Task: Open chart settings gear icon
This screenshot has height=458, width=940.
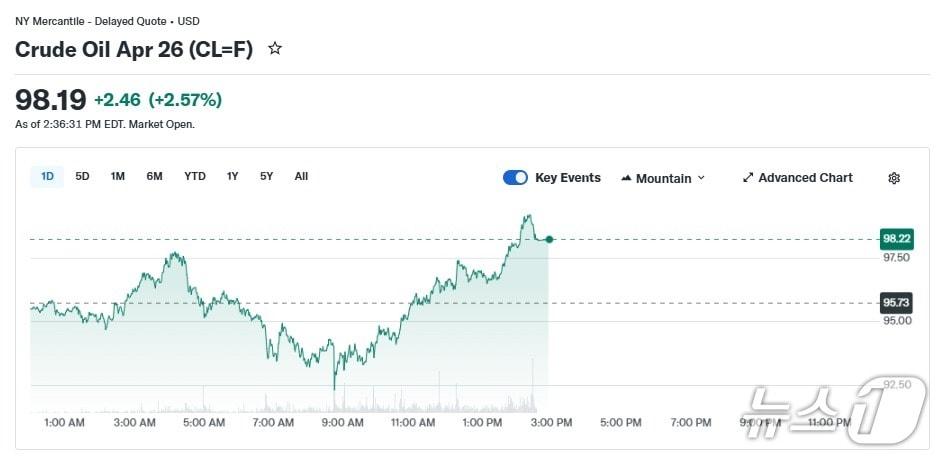Action: pyautogui.click(x=894, y=178)
